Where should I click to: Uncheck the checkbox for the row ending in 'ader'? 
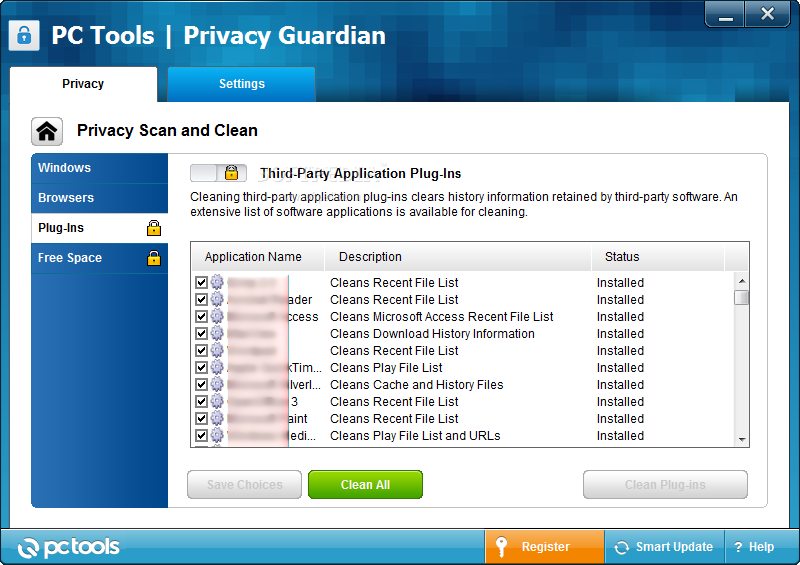tap(201, 299)
